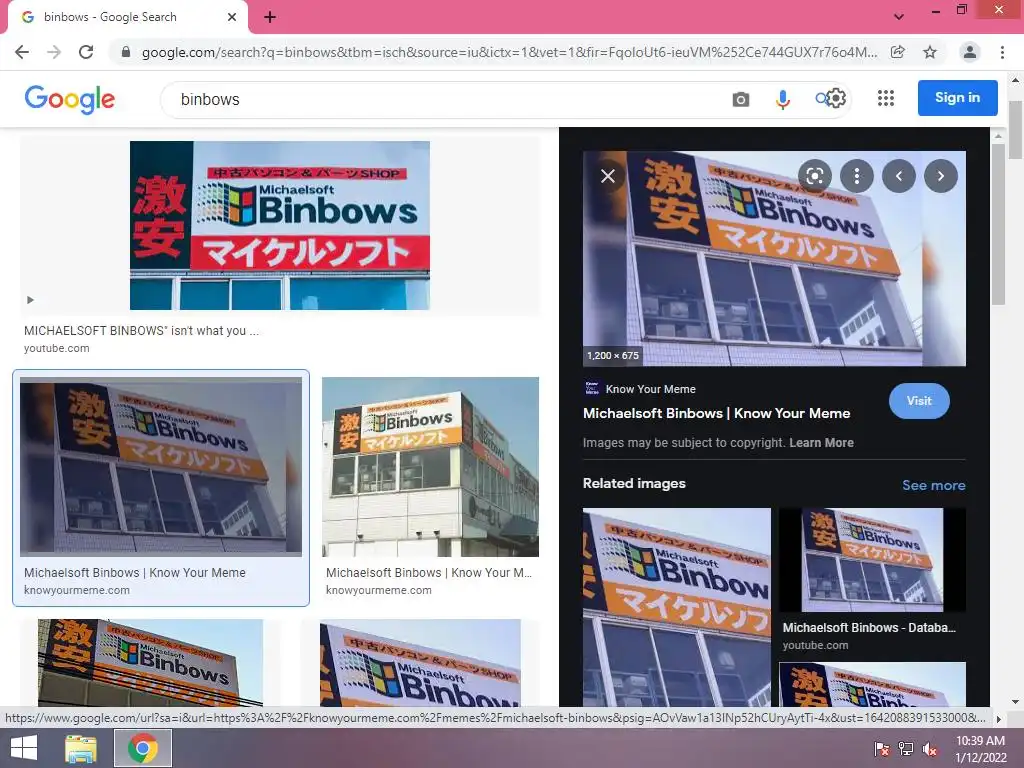The image size is (1024, 768).
Task: Click the page scrollbar up arrow
Action: point(1015,80)
